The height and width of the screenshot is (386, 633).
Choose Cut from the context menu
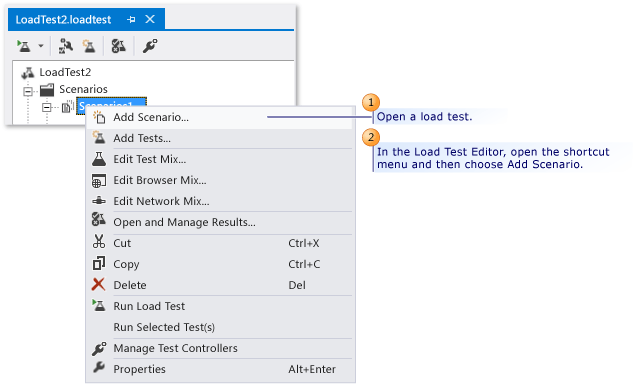click(x=220, y=243)
